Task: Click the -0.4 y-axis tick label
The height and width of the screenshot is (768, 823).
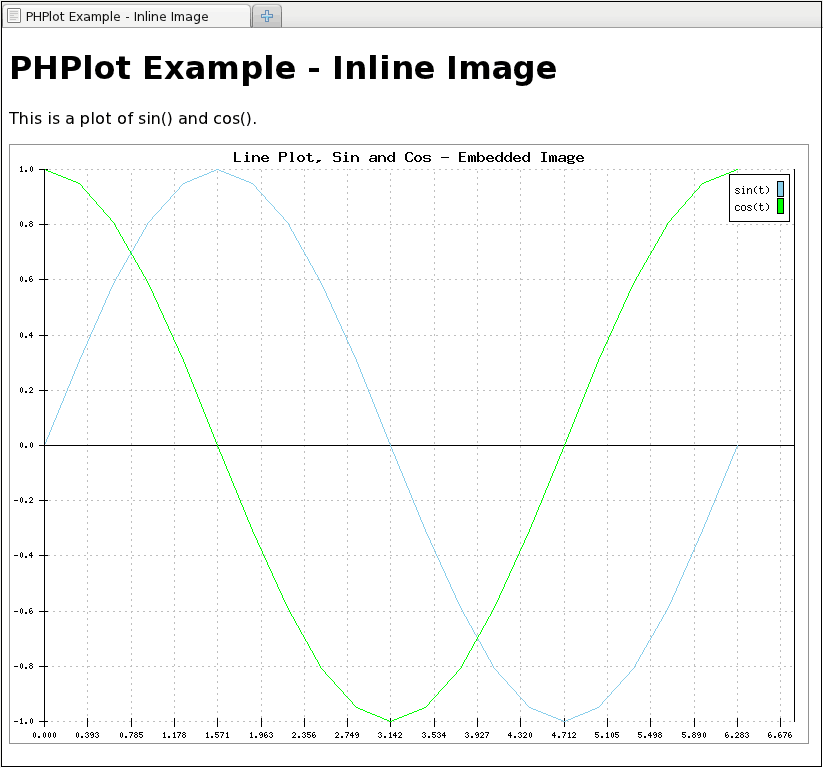Action: click(x=24, y=555)
